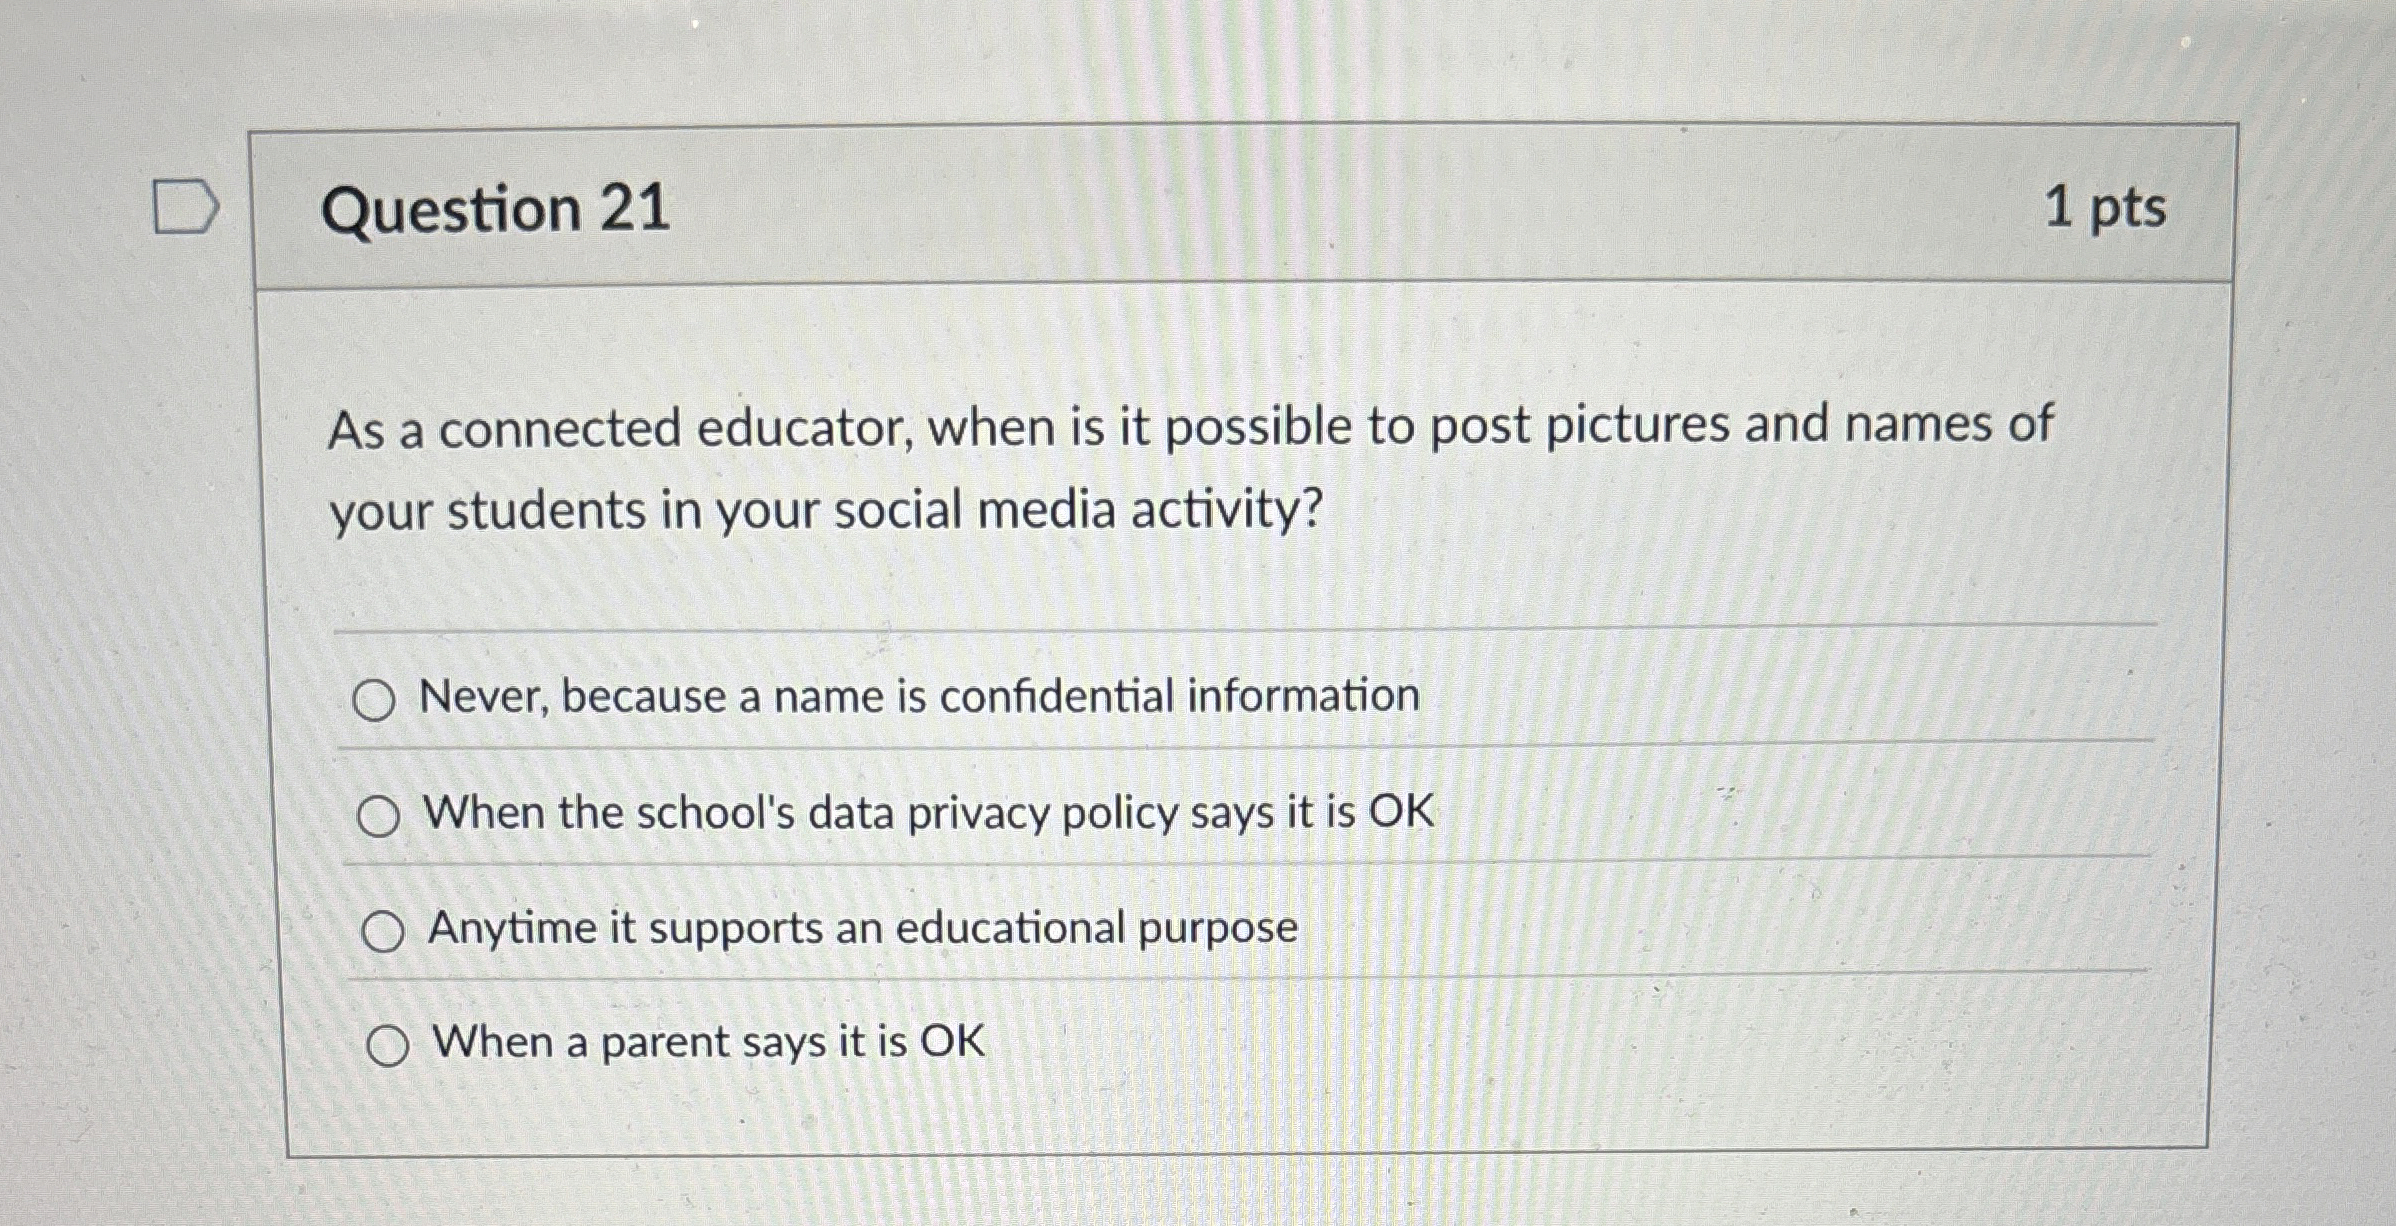Click the word "students" in the question prompt

545,512
